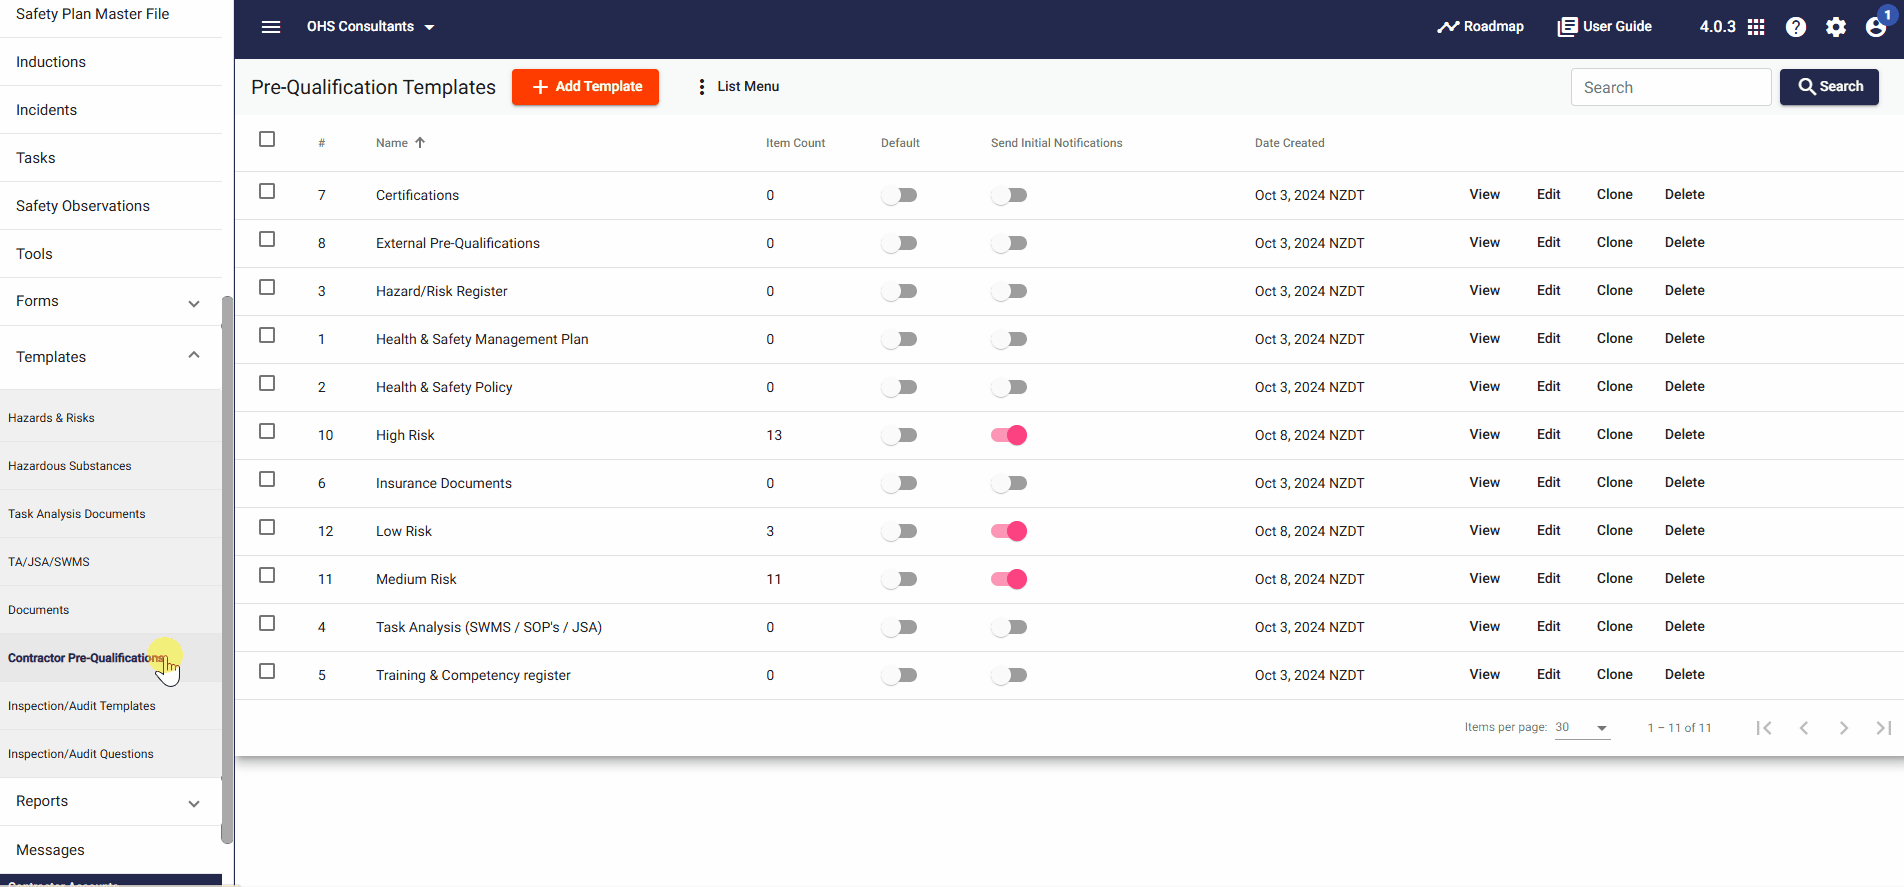
Task: Open the User Guide
Action: (x=1604, y=27)
